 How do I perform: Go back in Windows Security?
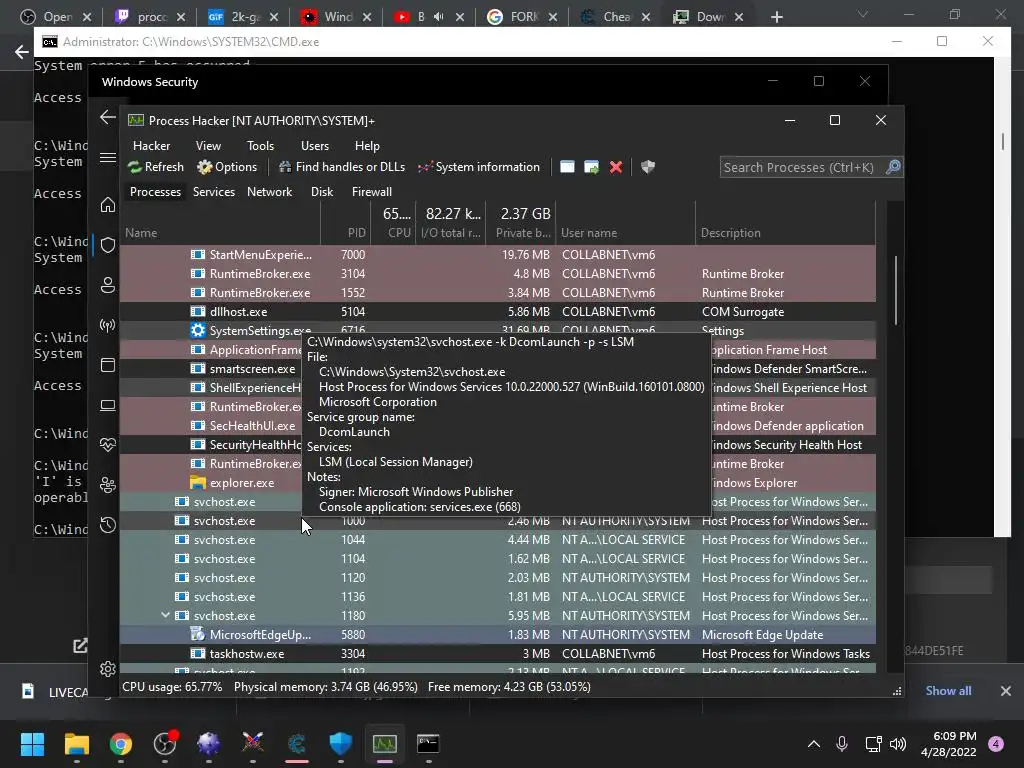tap(108, 118)
